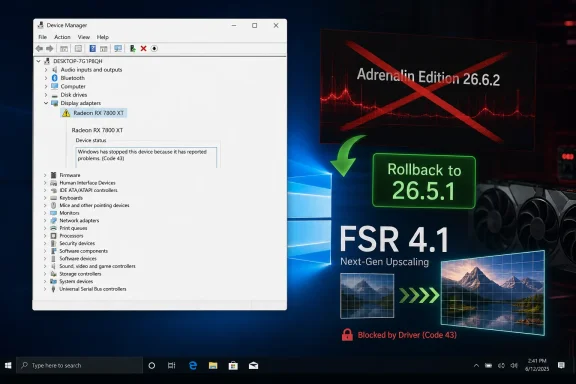Select Print queues
The height and width of the screenshot is (384, 576).
[x=73, y=228]
